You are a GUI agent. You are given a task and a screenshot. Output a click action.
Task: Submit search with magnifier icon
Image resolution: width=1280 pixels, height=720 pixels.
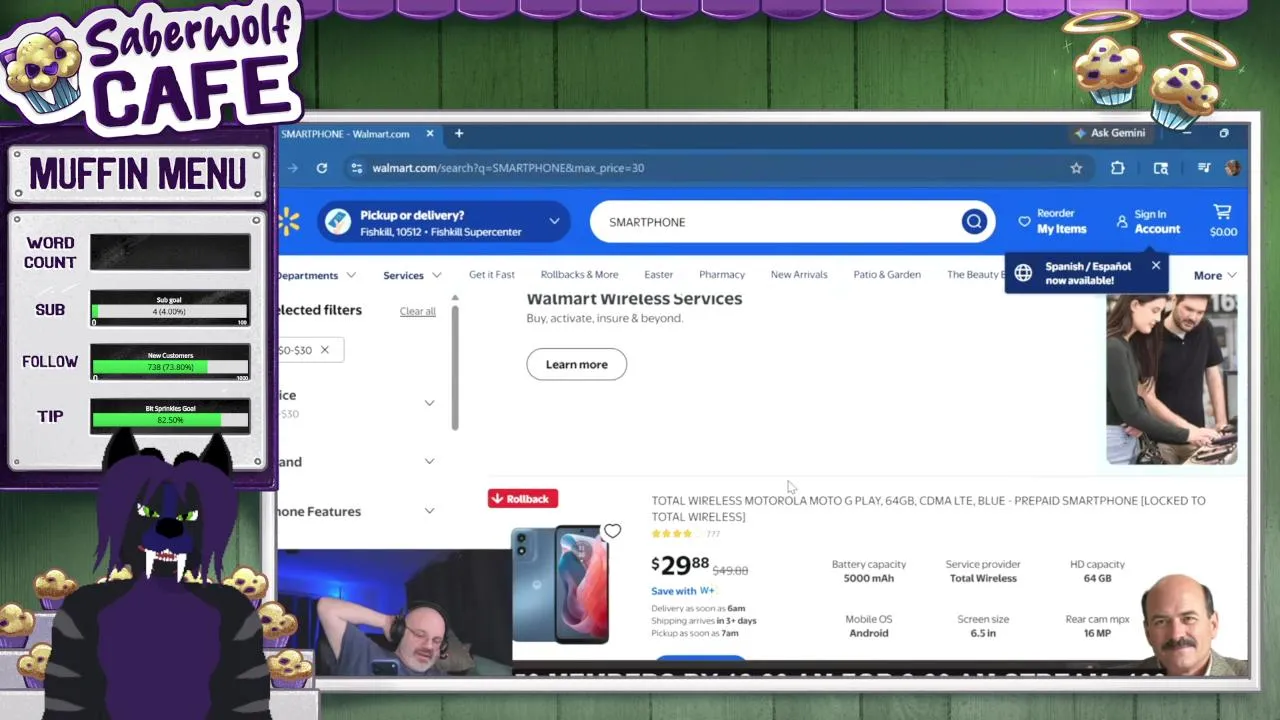coord(974,222)
